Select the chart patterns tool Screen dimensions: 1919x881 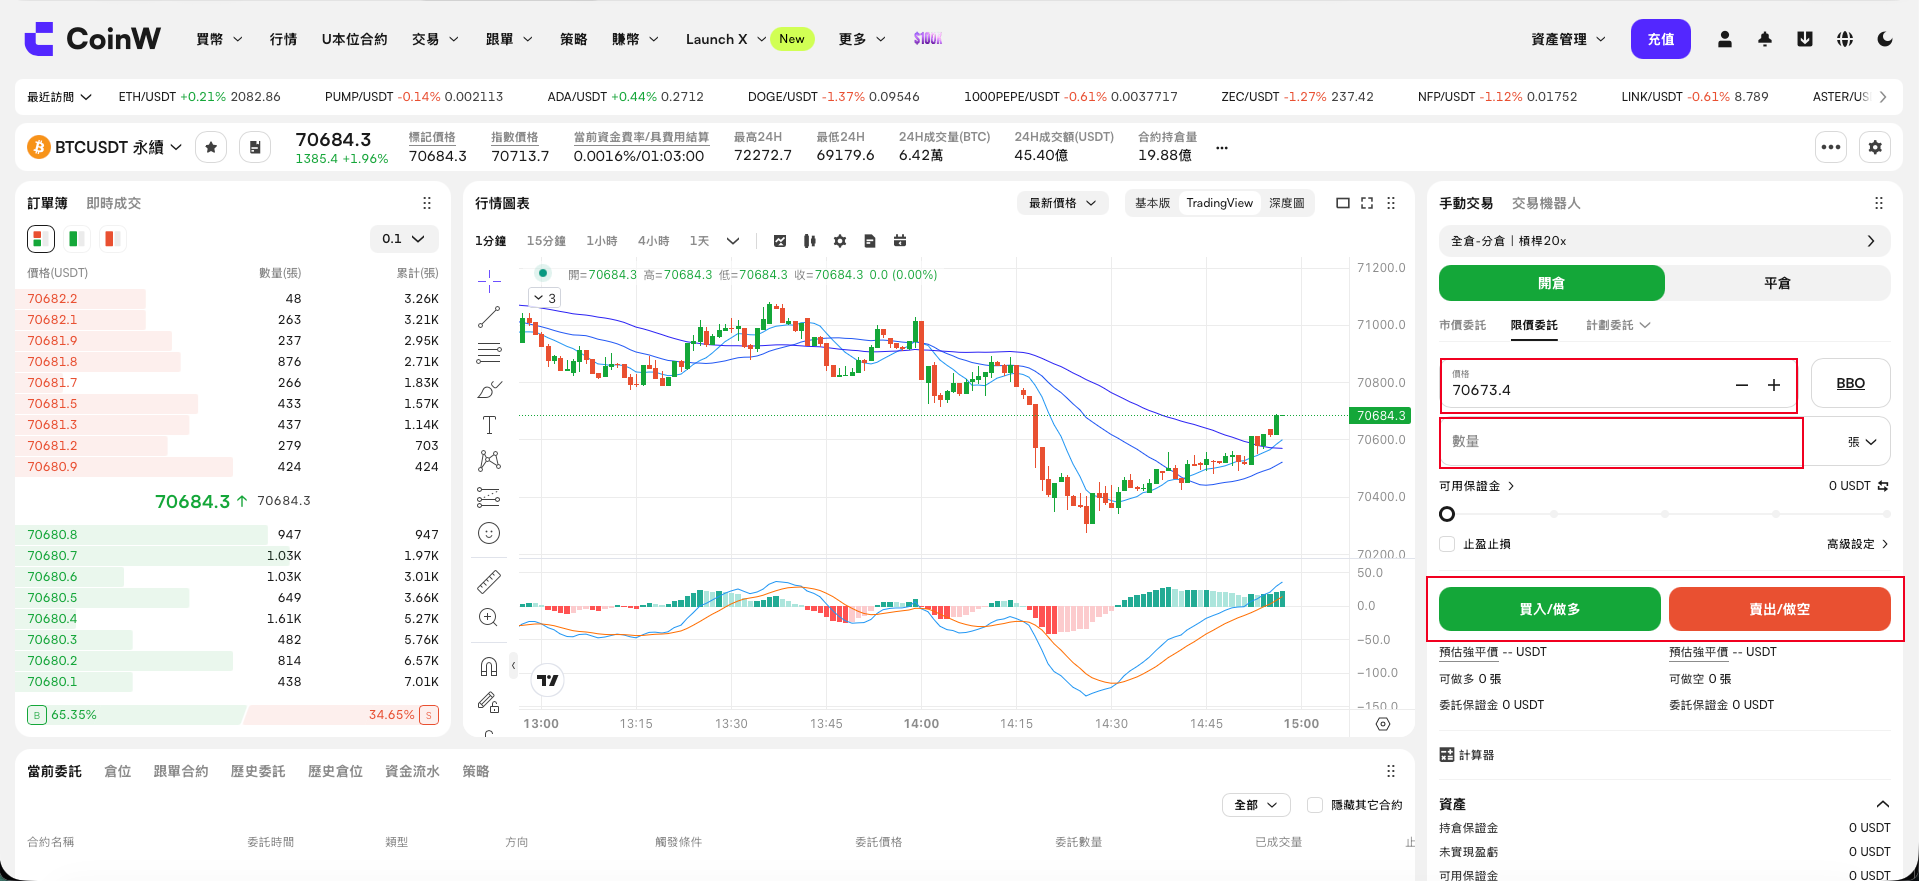point(489,461)
